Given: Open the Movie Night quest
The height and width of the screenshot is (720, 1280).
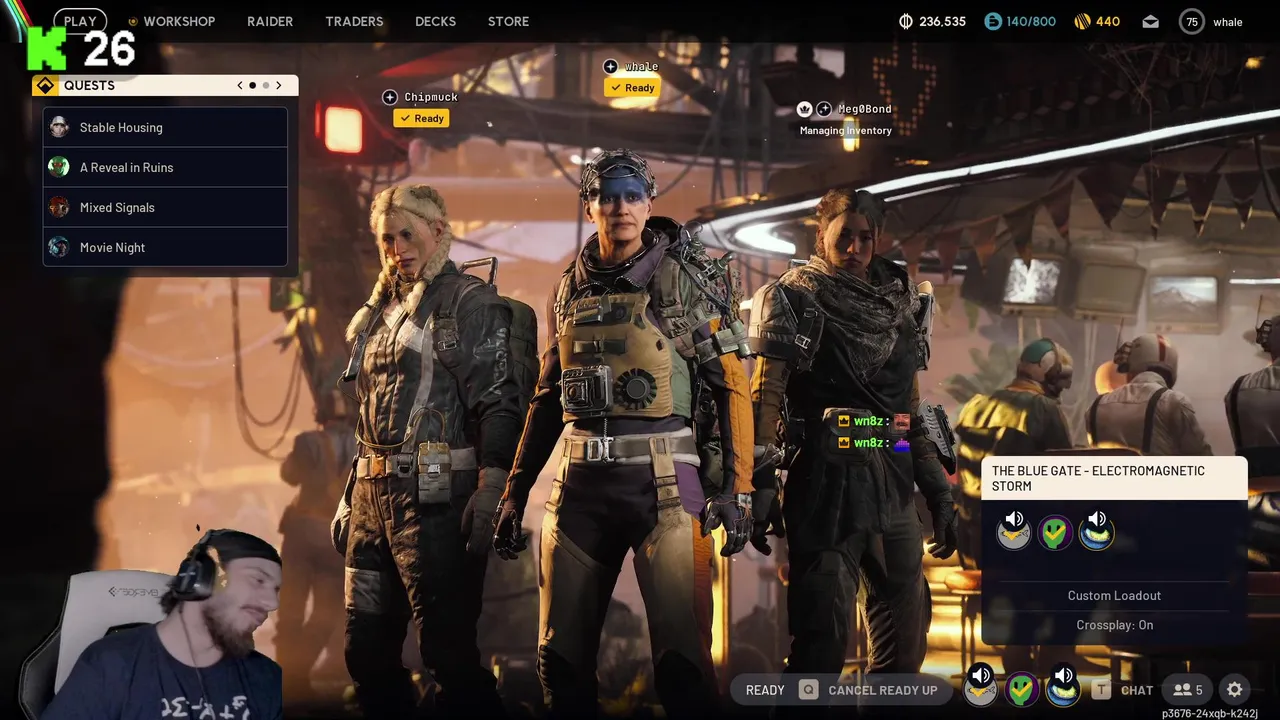Looking at the screenshot, I should (165, 247).
